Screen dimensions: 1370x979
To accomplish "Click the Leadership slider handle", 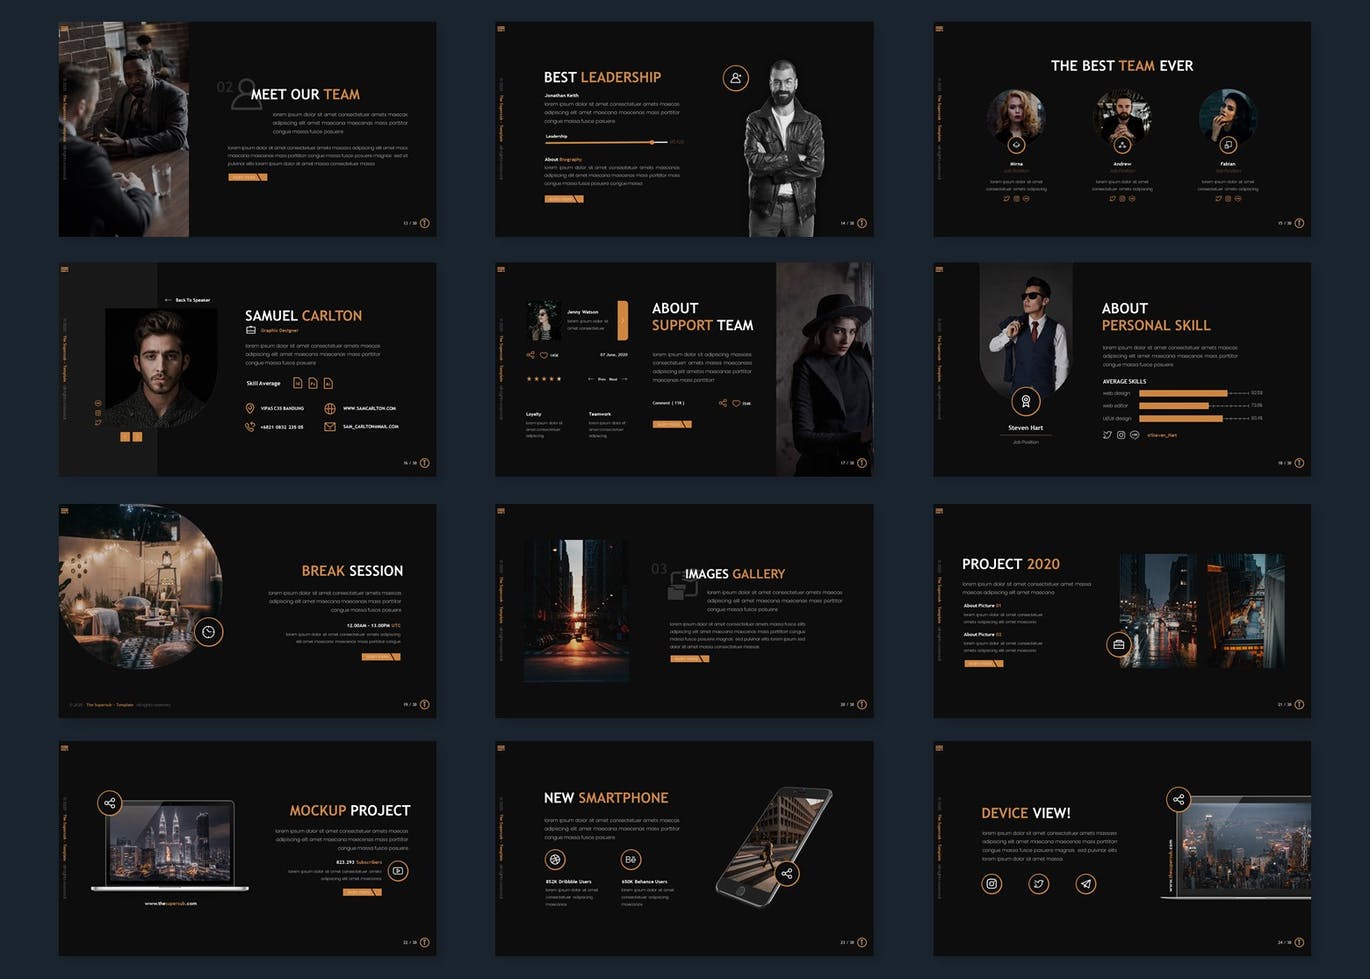I will coord(652,142).
